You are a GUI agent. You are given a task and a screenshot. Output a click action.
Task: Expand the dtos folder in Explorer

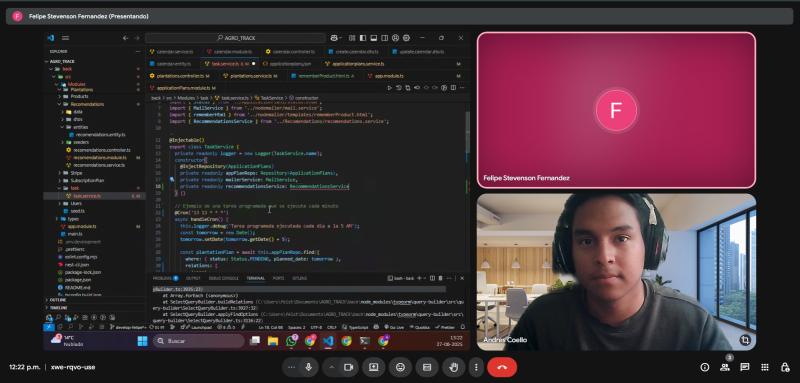tap(78, 119)
